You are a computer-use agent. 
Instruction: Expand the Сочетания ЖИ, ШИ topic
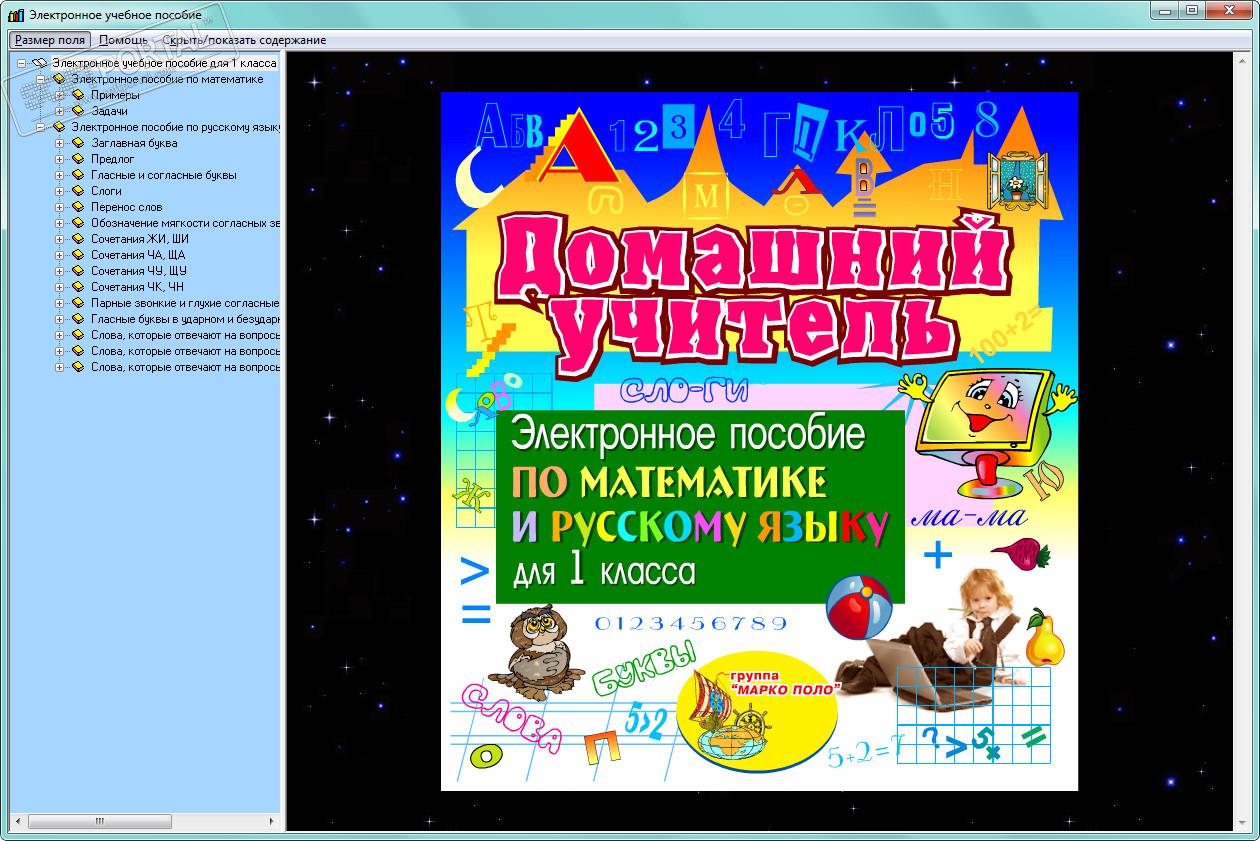[x=60, y=239]
